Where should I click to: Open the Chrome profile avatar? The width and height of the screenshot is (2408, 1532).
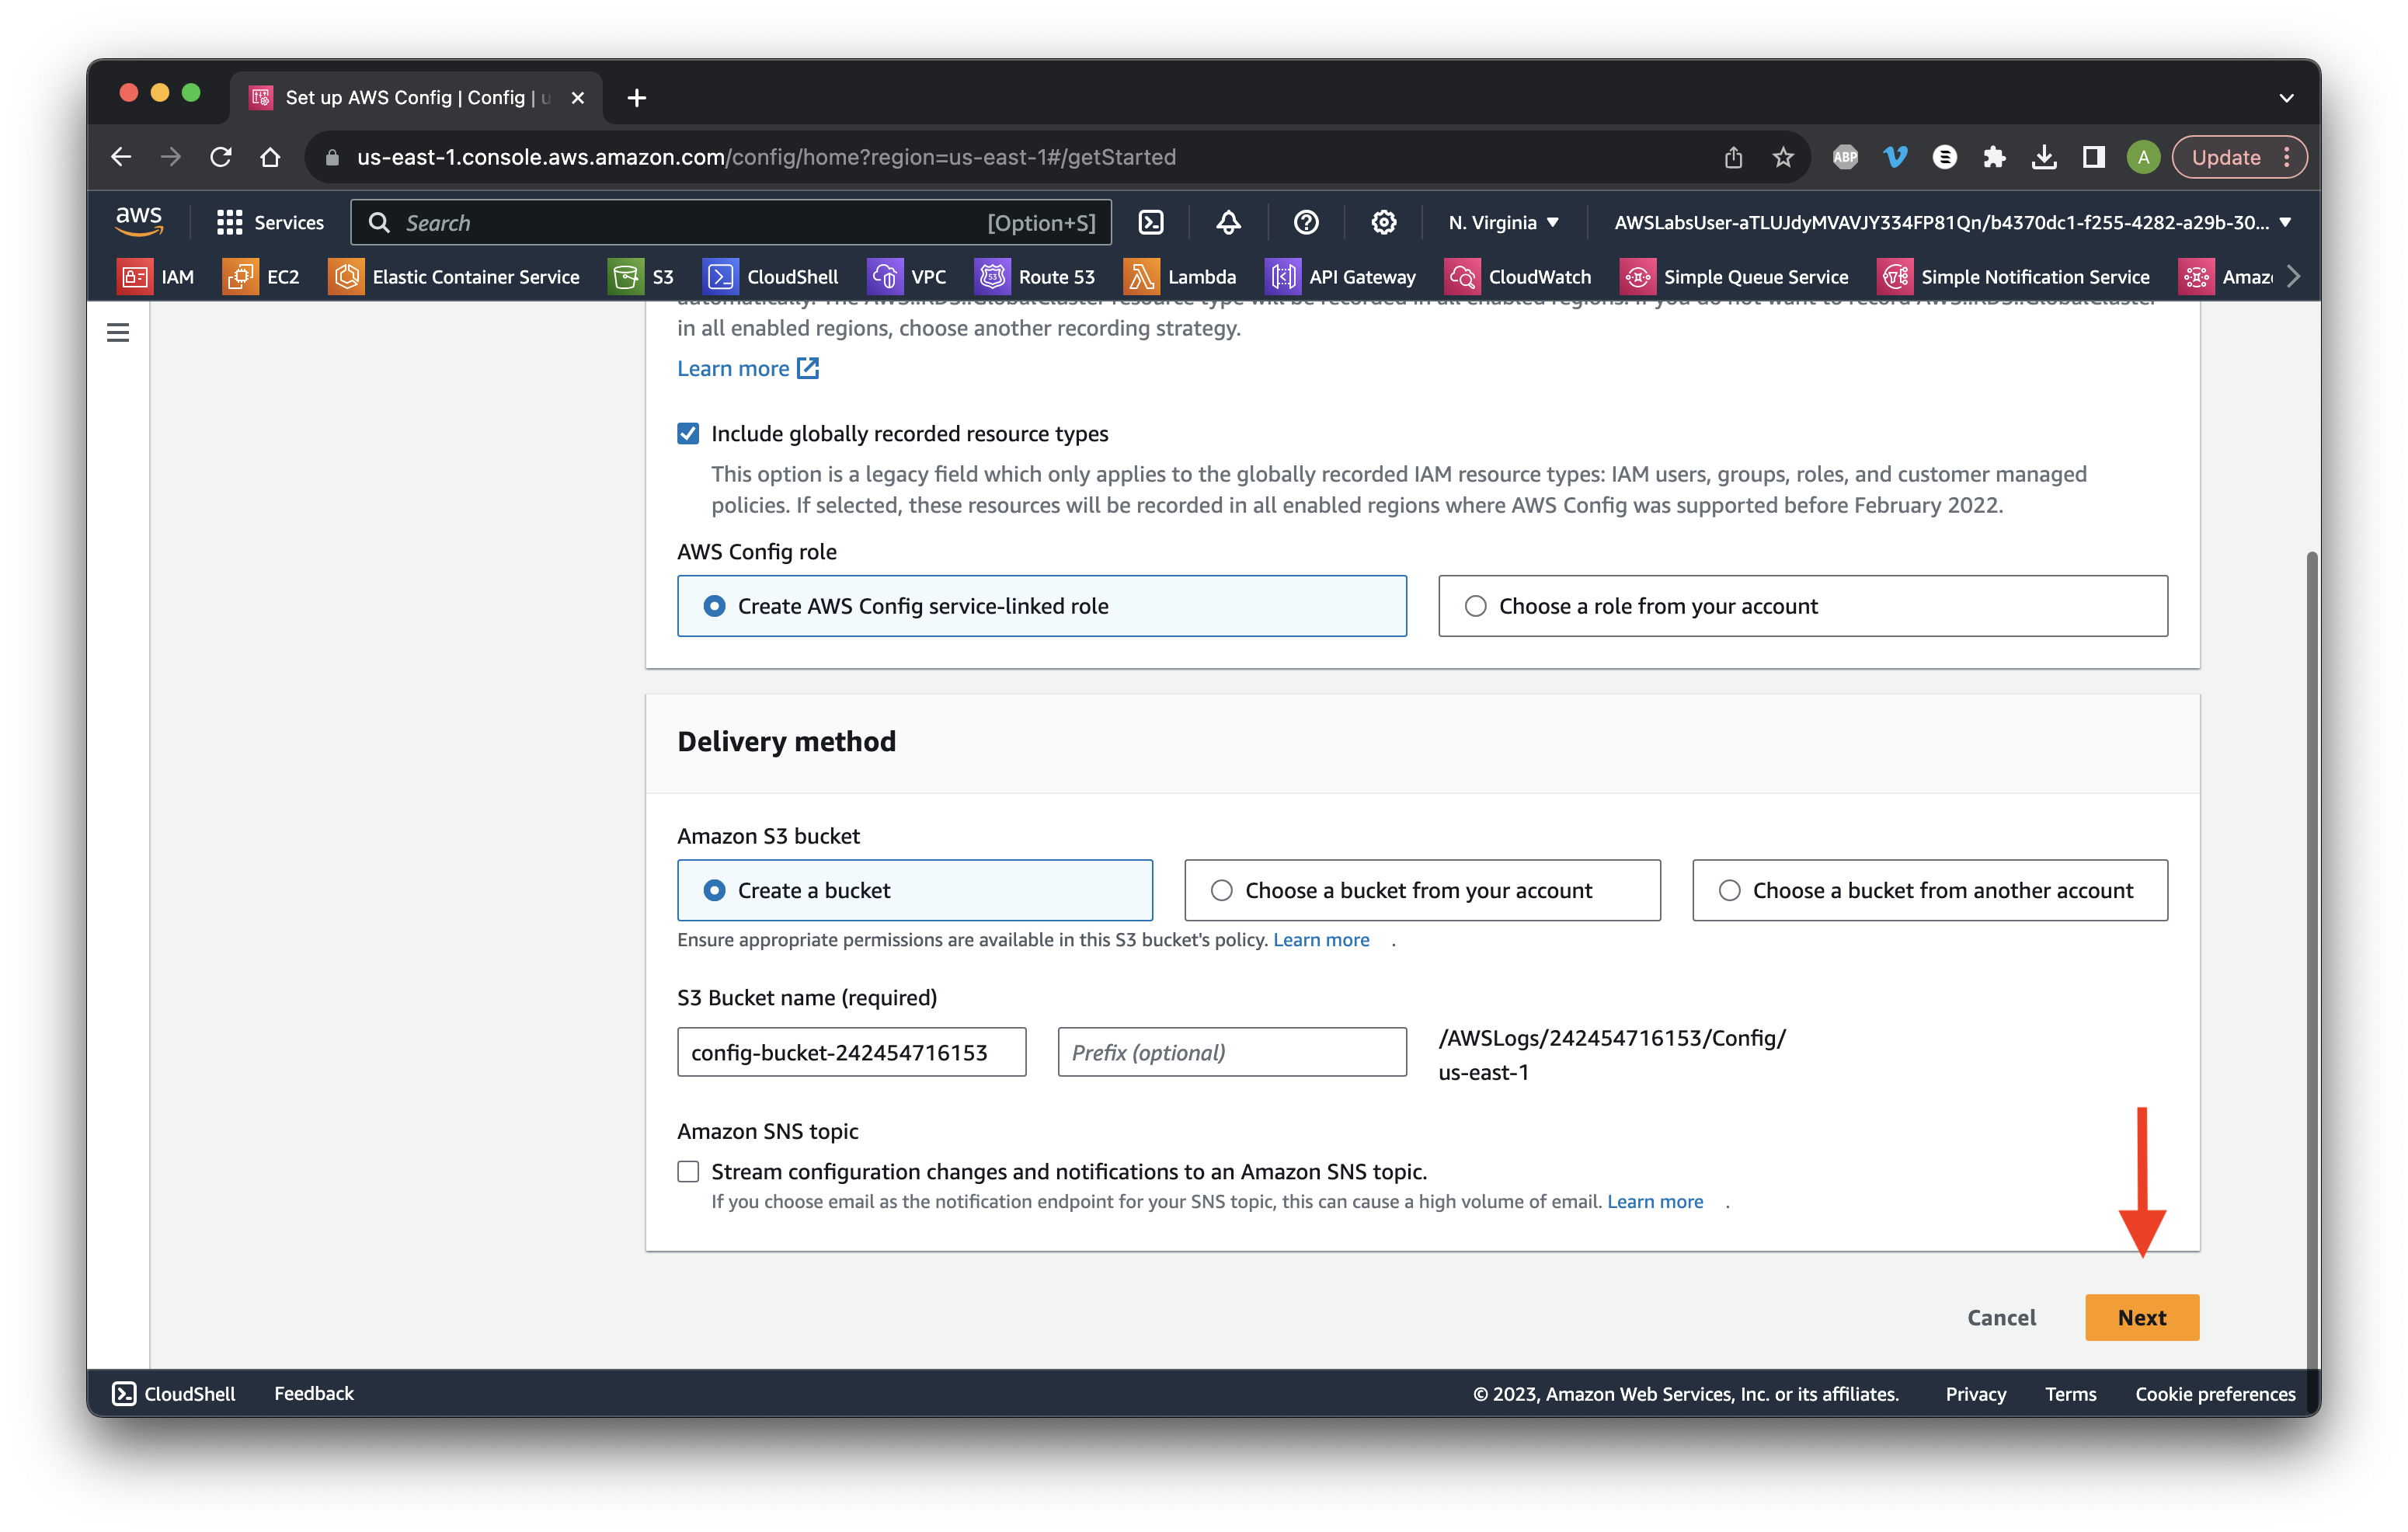[2143, 157]
